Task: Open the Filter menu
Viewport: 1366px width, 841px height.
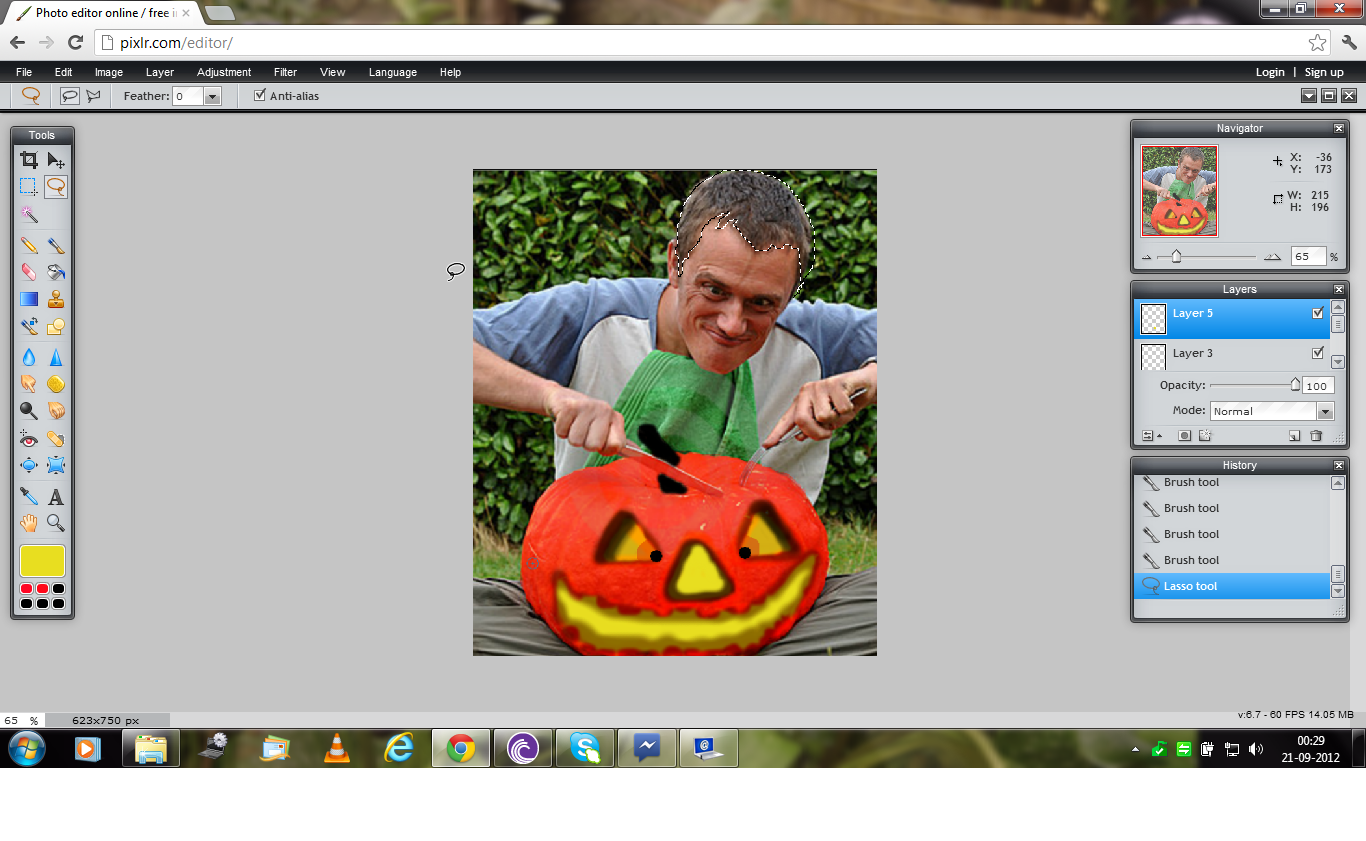Action: (285, 72)
